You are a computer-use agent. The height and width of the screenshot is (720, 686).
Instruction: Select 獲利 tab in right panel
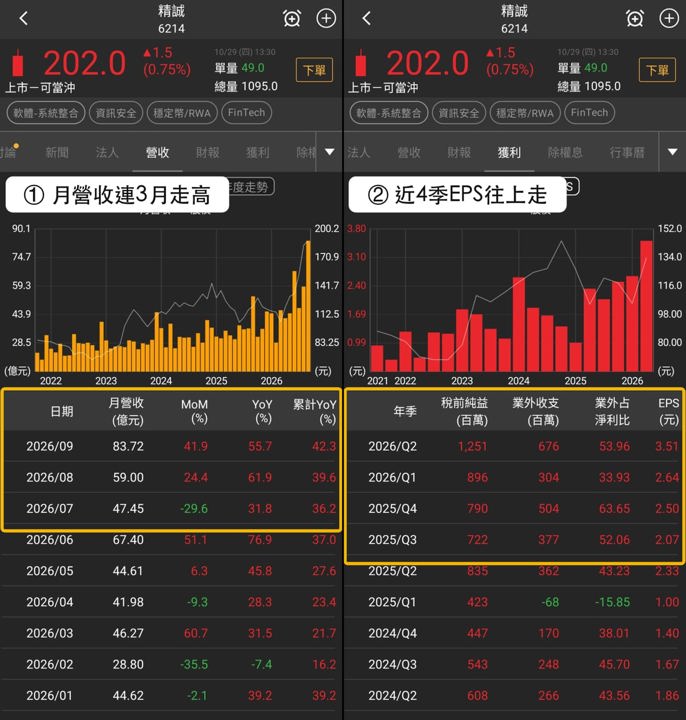coord(509,152)
